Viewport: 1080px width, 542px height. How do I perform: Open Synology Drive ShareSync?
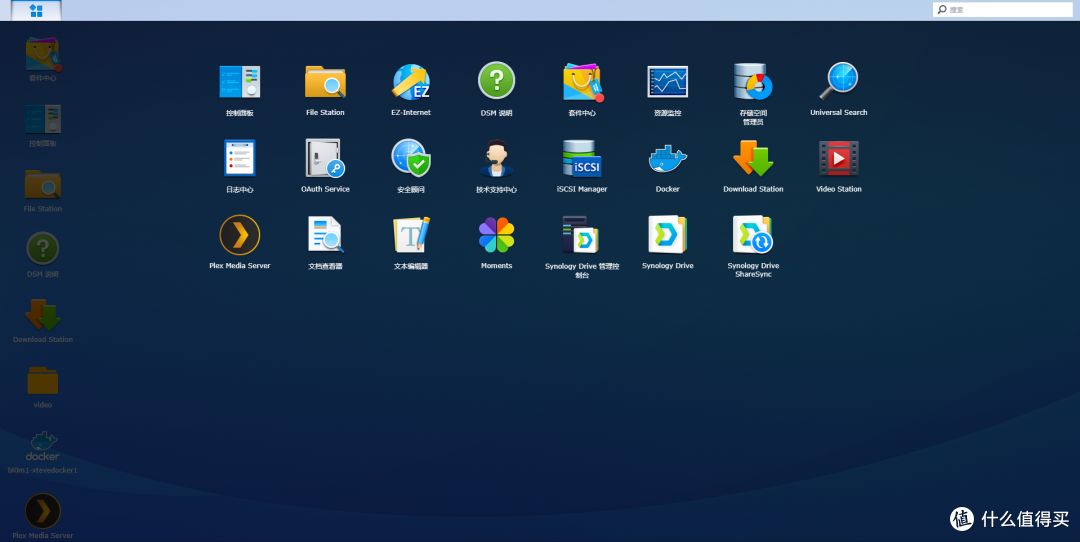(753, 235)
